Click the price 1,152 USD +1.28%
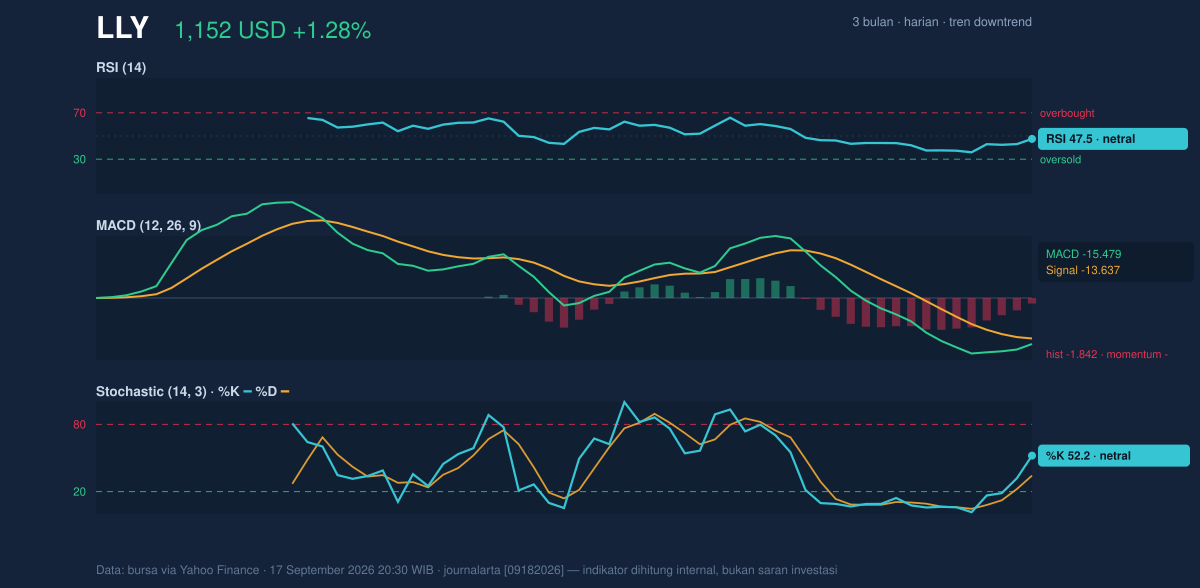Image resolution: width=1200 pixels, height=588 pixels. 273,31
